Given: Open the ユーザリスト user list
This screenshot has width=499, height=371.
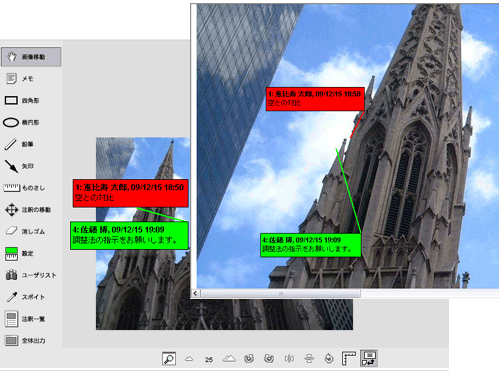Looking at the screenshot, I should pos(31,275).
